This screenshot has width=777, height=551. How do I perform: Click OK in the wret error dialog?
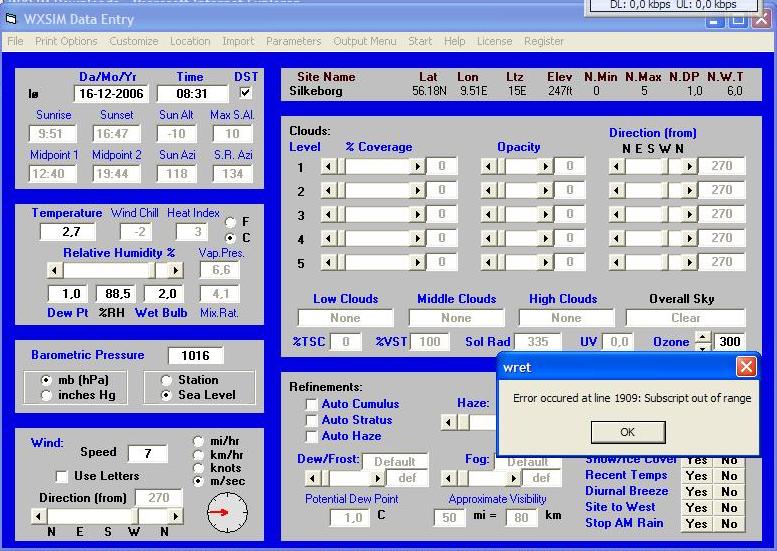click(627, 432)
